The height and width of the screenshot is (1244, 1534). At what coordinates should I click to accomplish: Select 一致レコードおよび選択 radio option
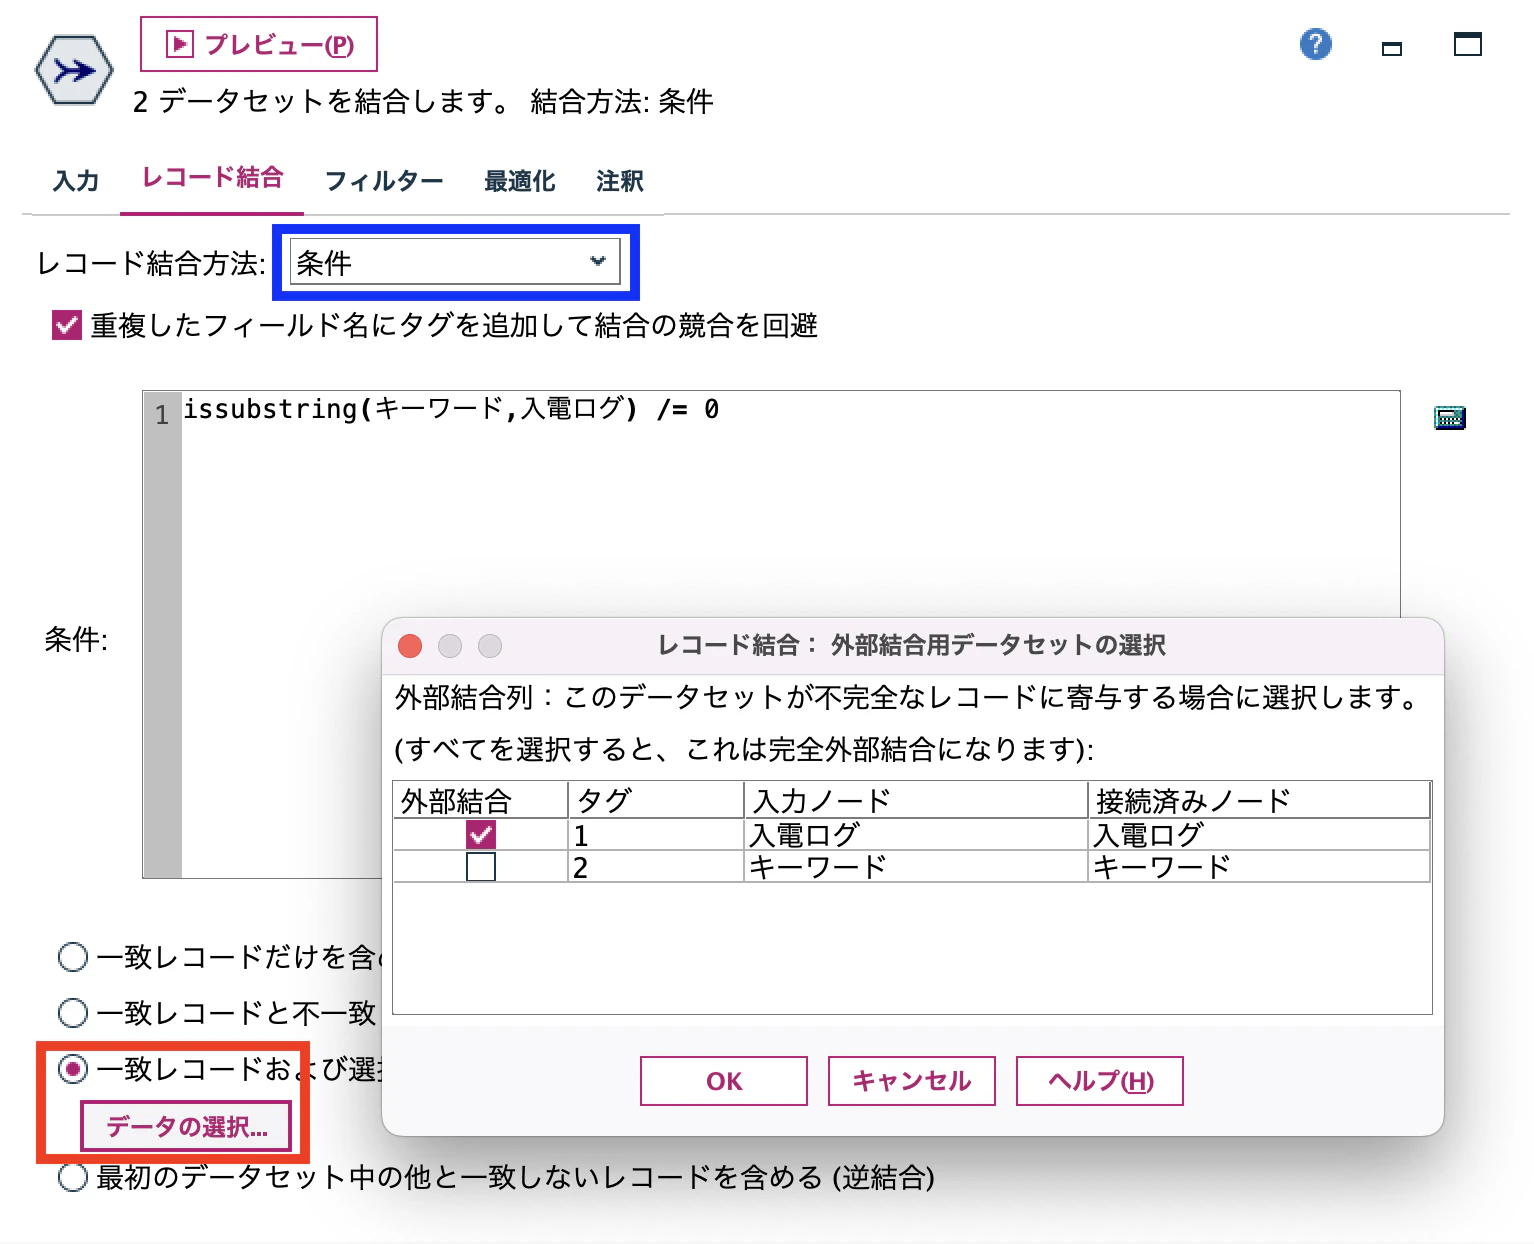[73, 1069]
